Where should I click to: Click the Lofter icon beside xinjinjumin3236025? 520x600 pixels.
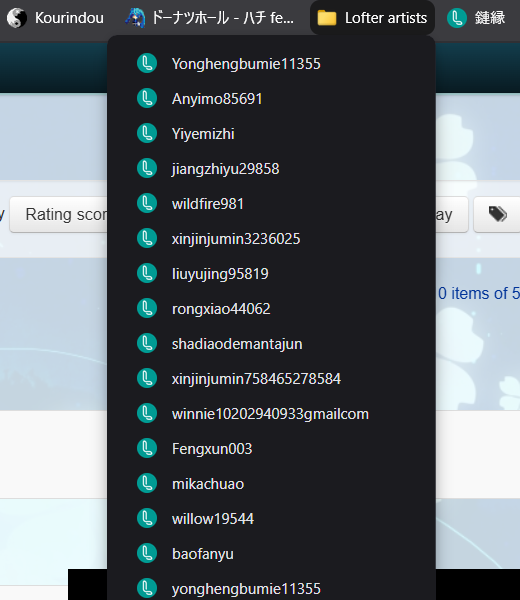[147, 238]
